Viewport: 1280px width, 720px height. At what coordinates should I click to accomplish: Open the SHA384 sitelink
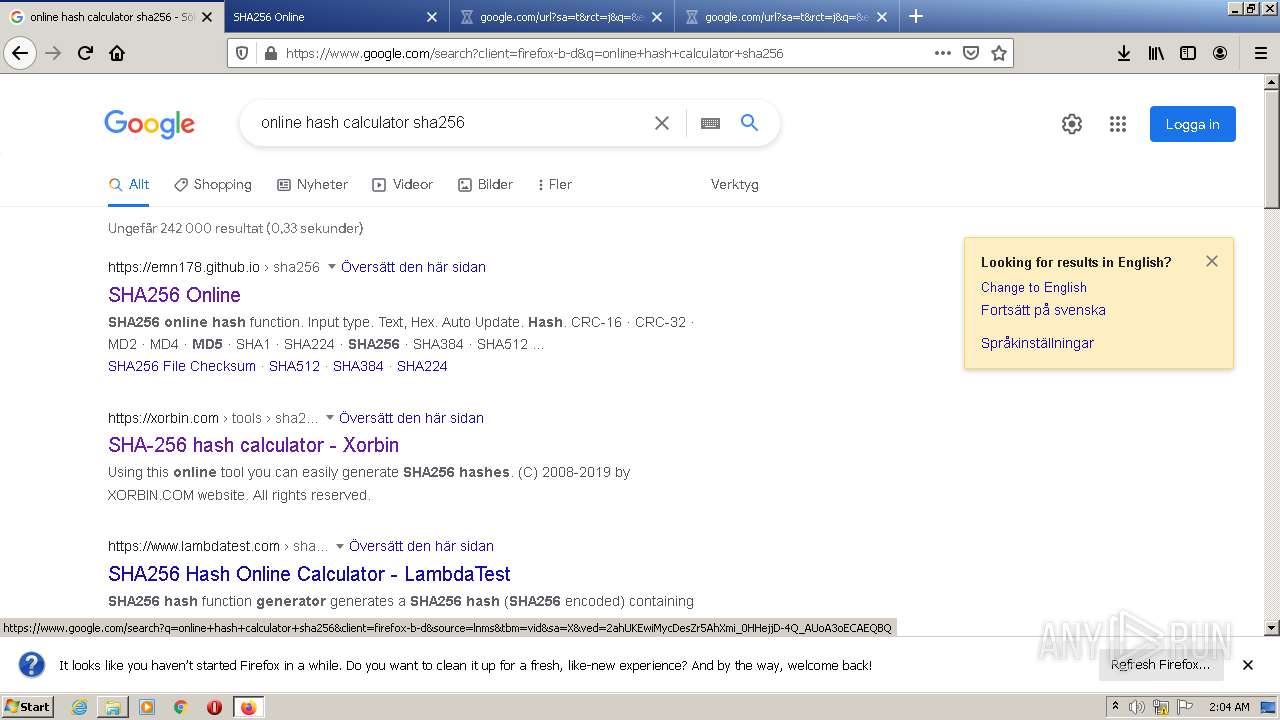point(358,366)
